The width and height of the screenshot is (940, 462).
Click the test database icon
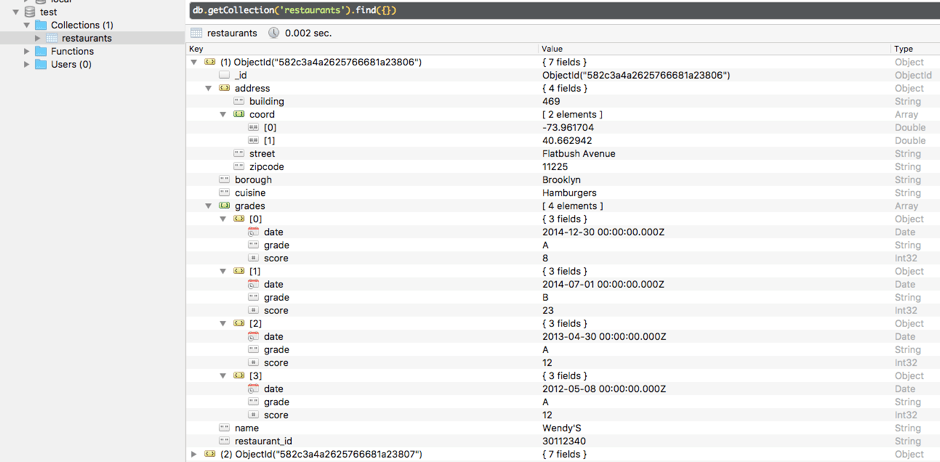[x=30, y=12]
